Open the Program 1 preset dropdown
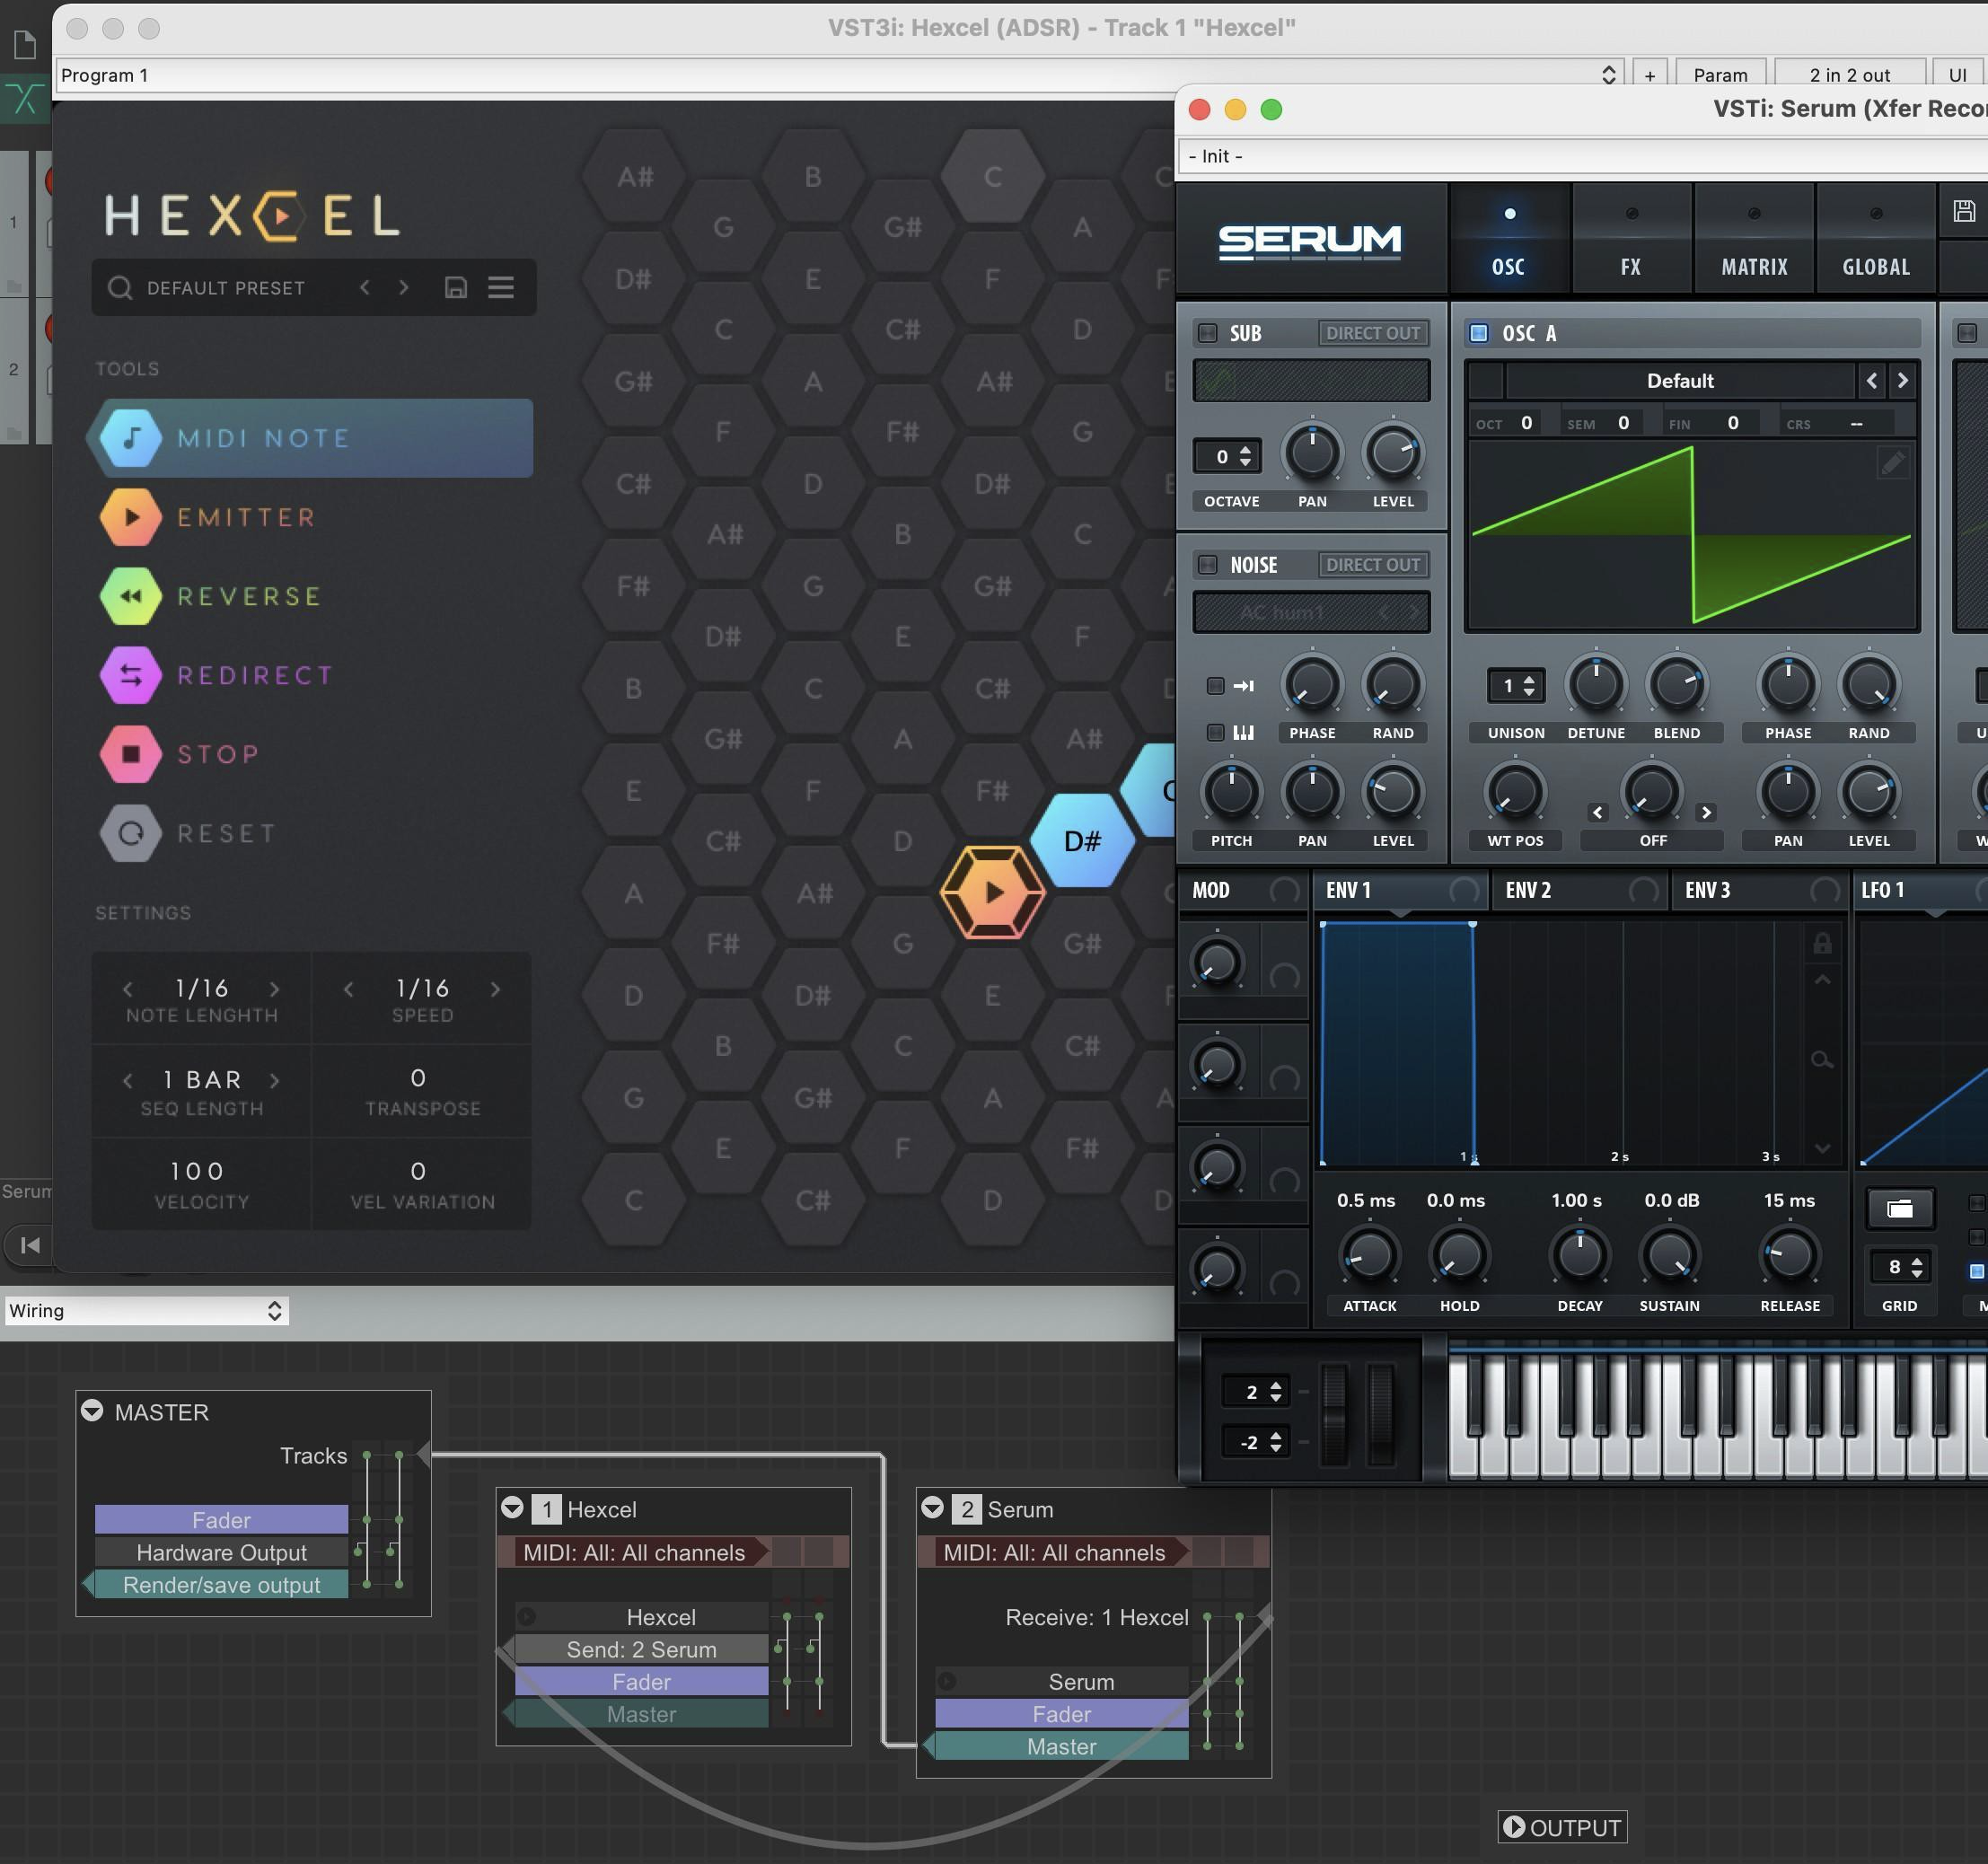 pos(838,75)
